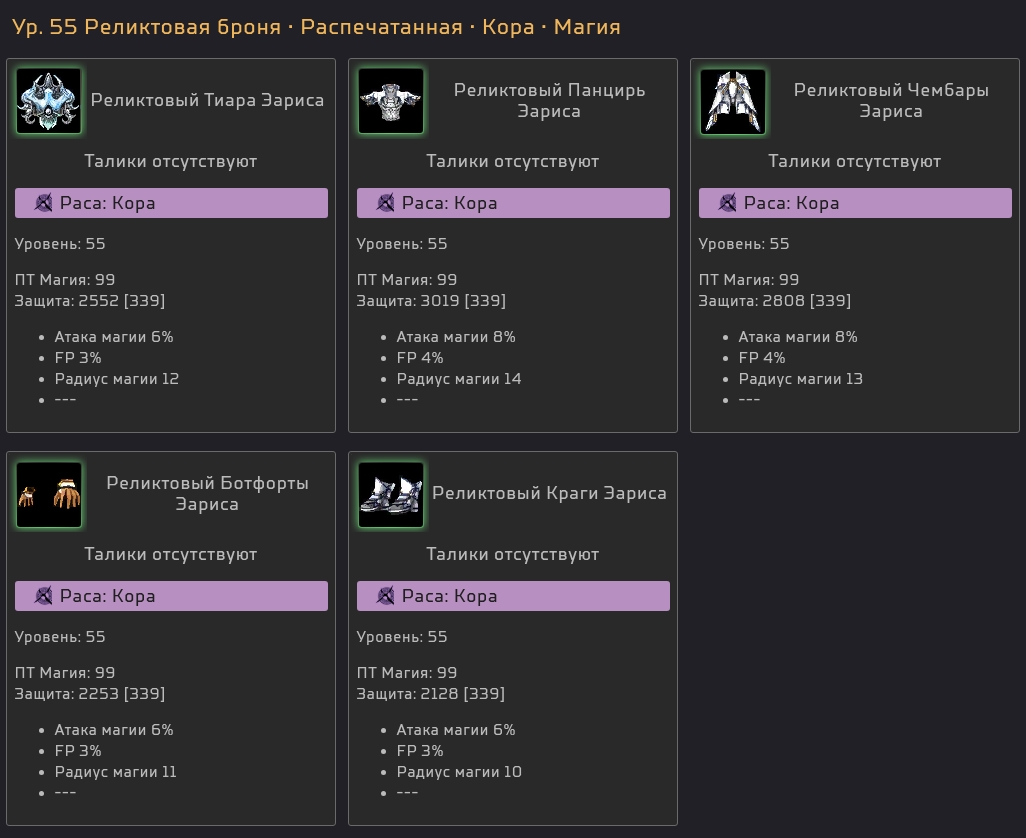This screenshot has width=1026, height=838.
Task: Click the 'Радиус магии 10' stat line
Action: 459,772
